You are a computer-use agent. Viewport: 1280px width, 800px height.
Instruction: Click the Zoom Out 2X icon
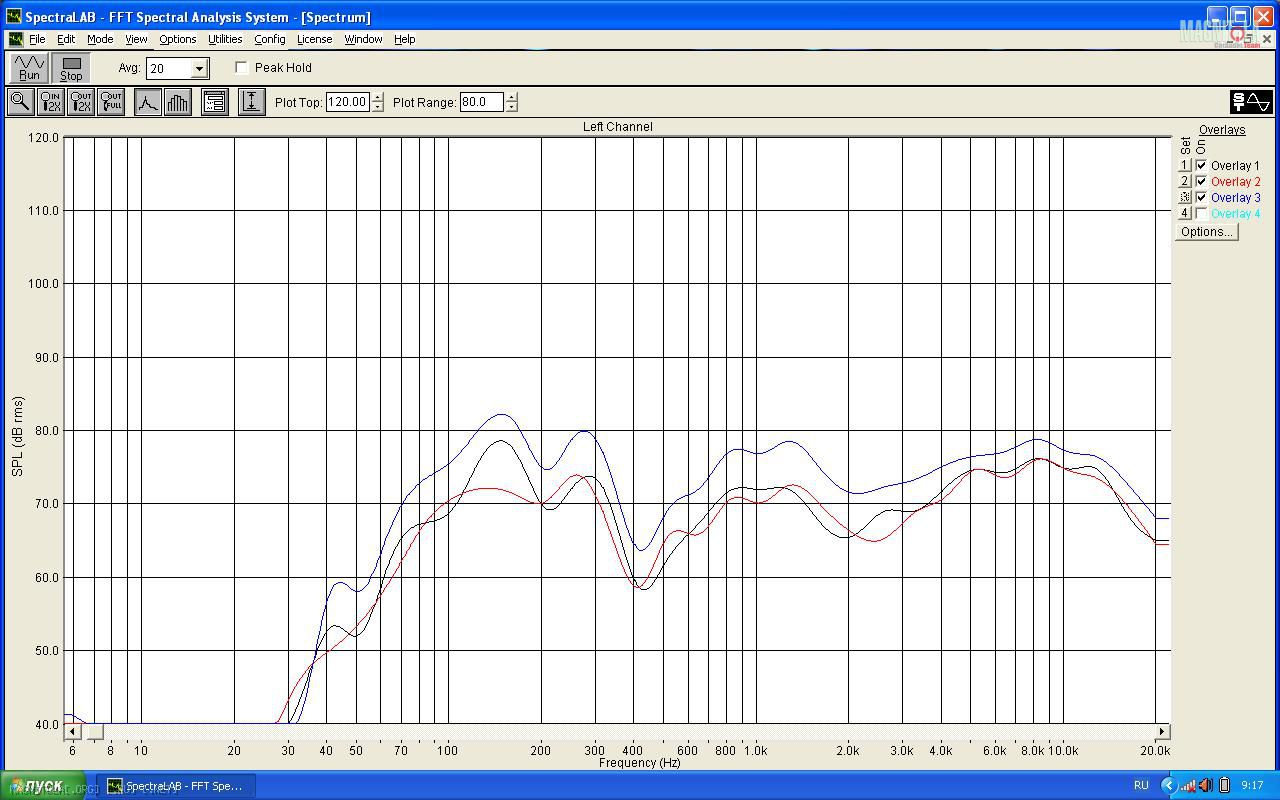point(81,102)
